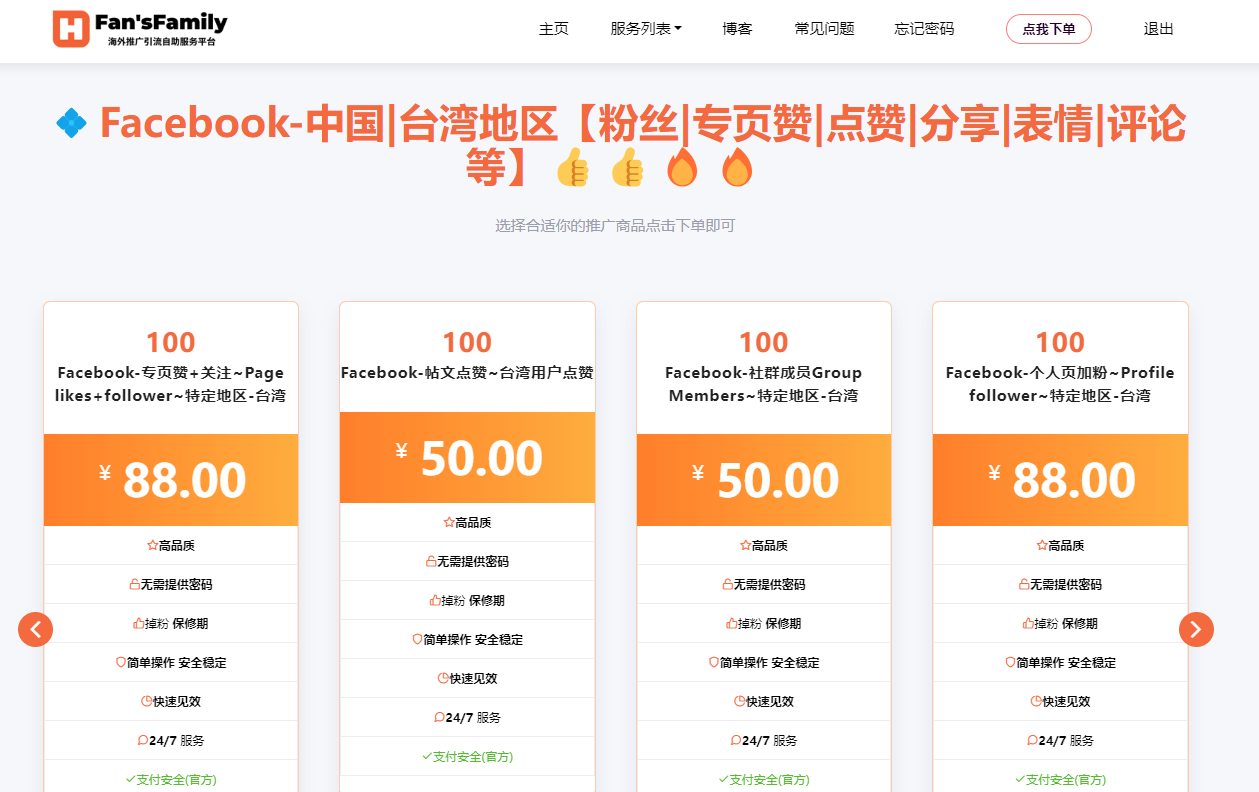The height and width of the screenshot is (792, 1259).
Task: Click the star icon in 专页赞 card
Action: [x=152, y=546]
